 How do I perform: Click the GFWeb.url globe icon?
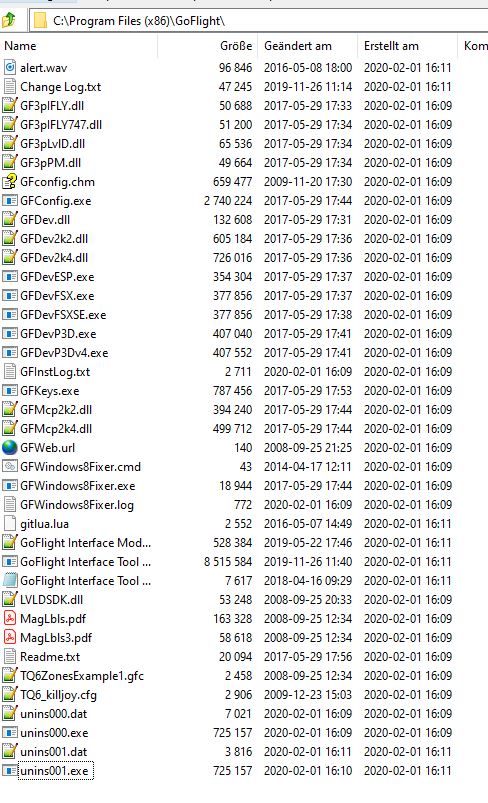[9, 448]
